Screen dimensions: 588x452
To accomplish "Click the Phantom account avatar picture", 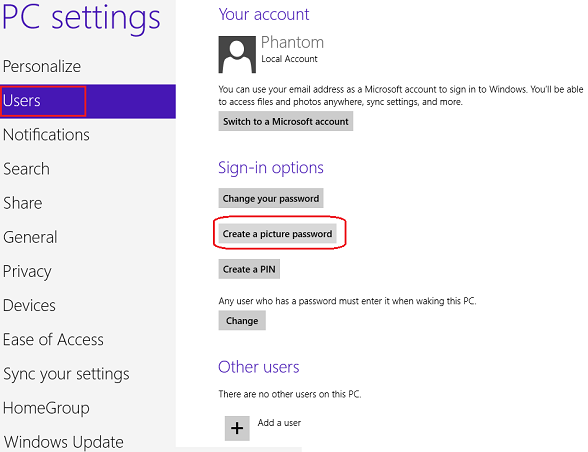I will 237,54.
